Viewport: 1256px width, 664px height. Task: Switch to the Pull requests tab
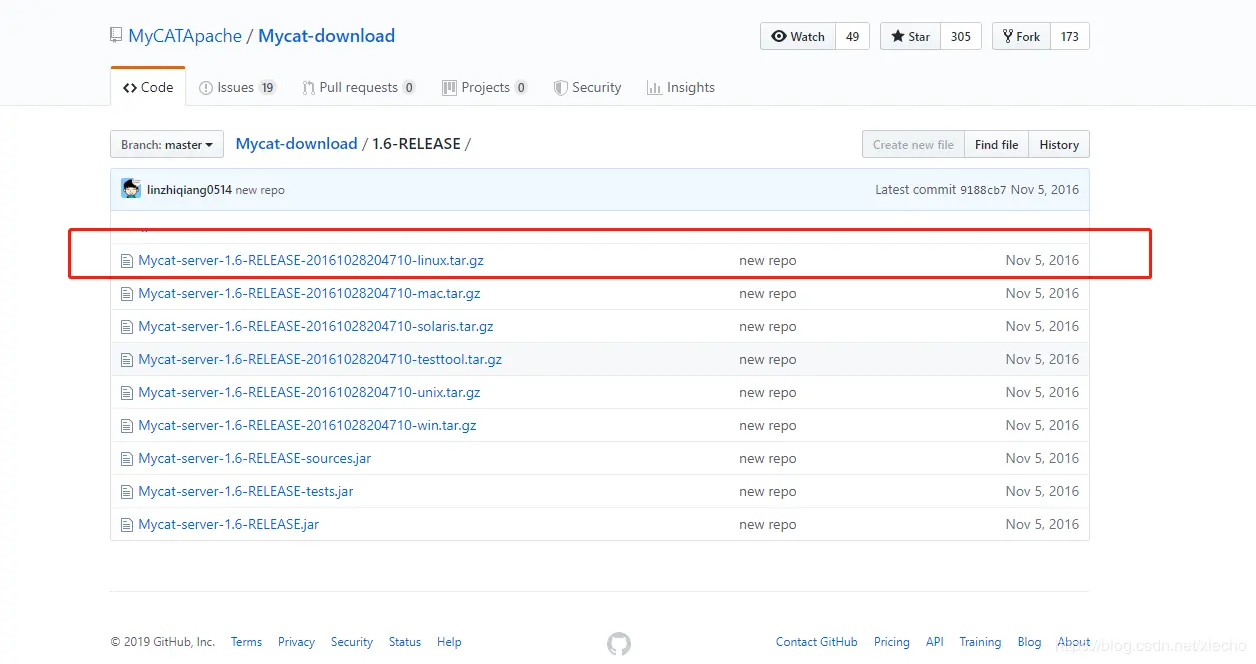(358, 88)
